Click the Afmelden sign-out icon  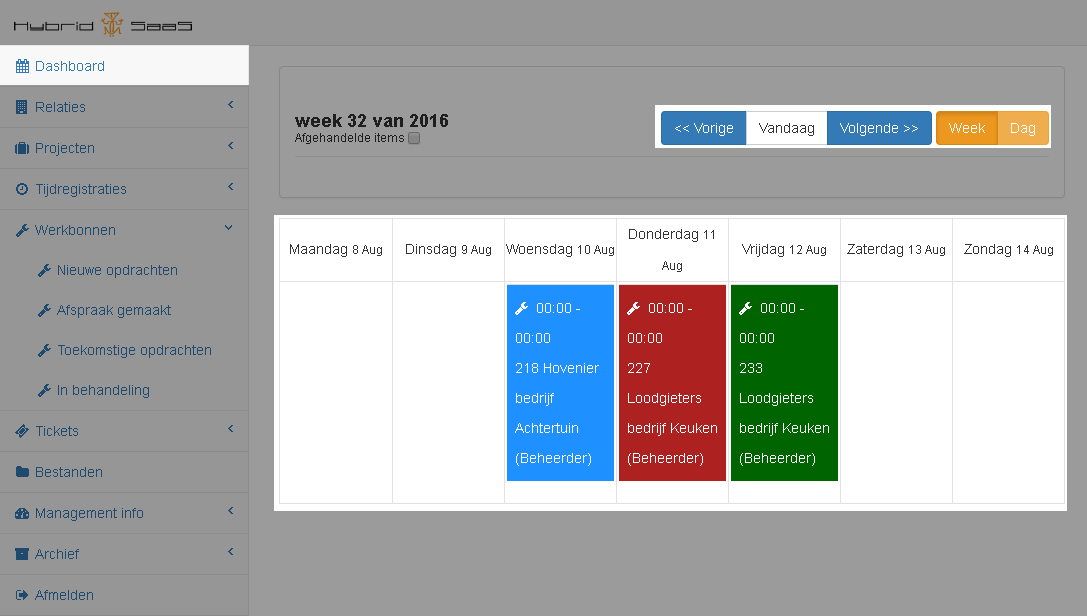coord(22,595)
